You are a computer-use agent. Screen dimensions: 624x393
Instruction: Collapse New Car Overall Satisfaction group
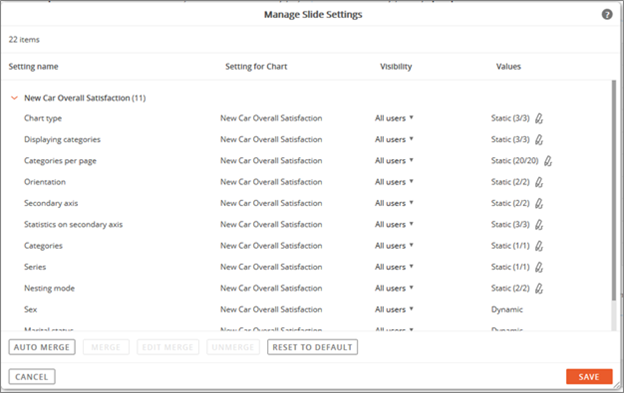click(x=14, y=98)
